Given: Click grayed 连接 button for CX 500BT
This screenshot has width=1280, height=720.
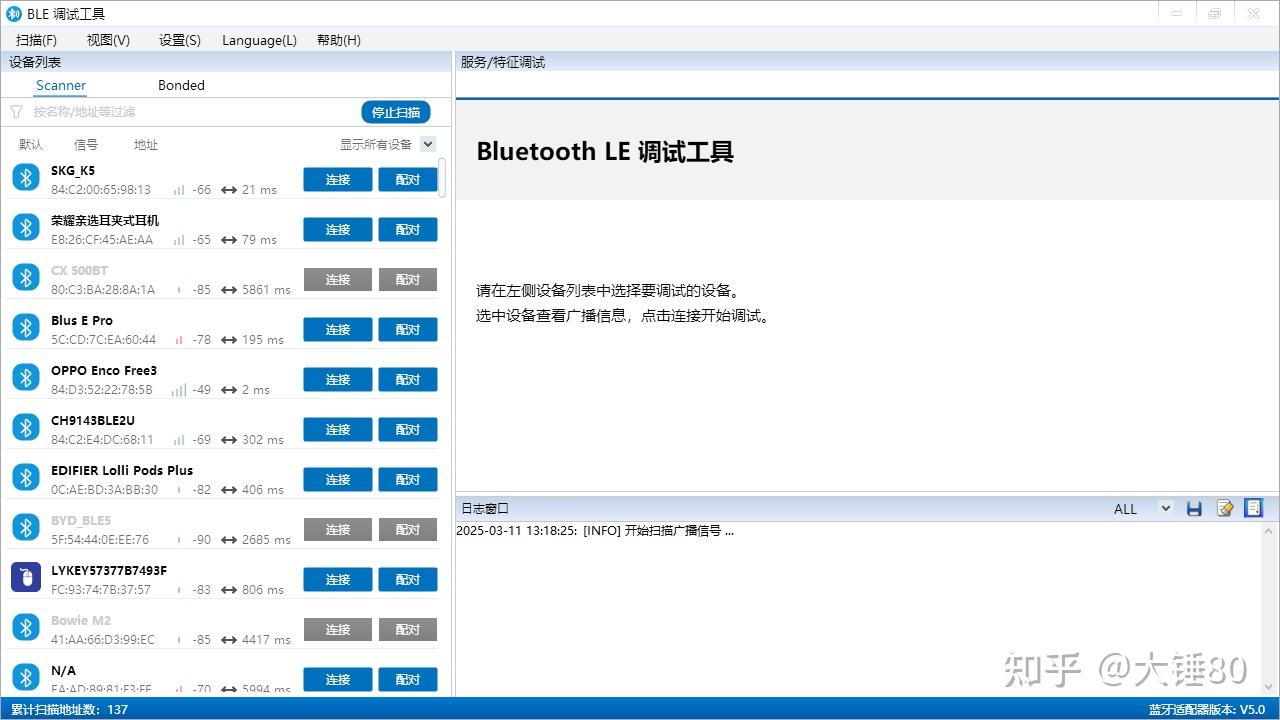Looking at the screenshot, I should [338, 279].
